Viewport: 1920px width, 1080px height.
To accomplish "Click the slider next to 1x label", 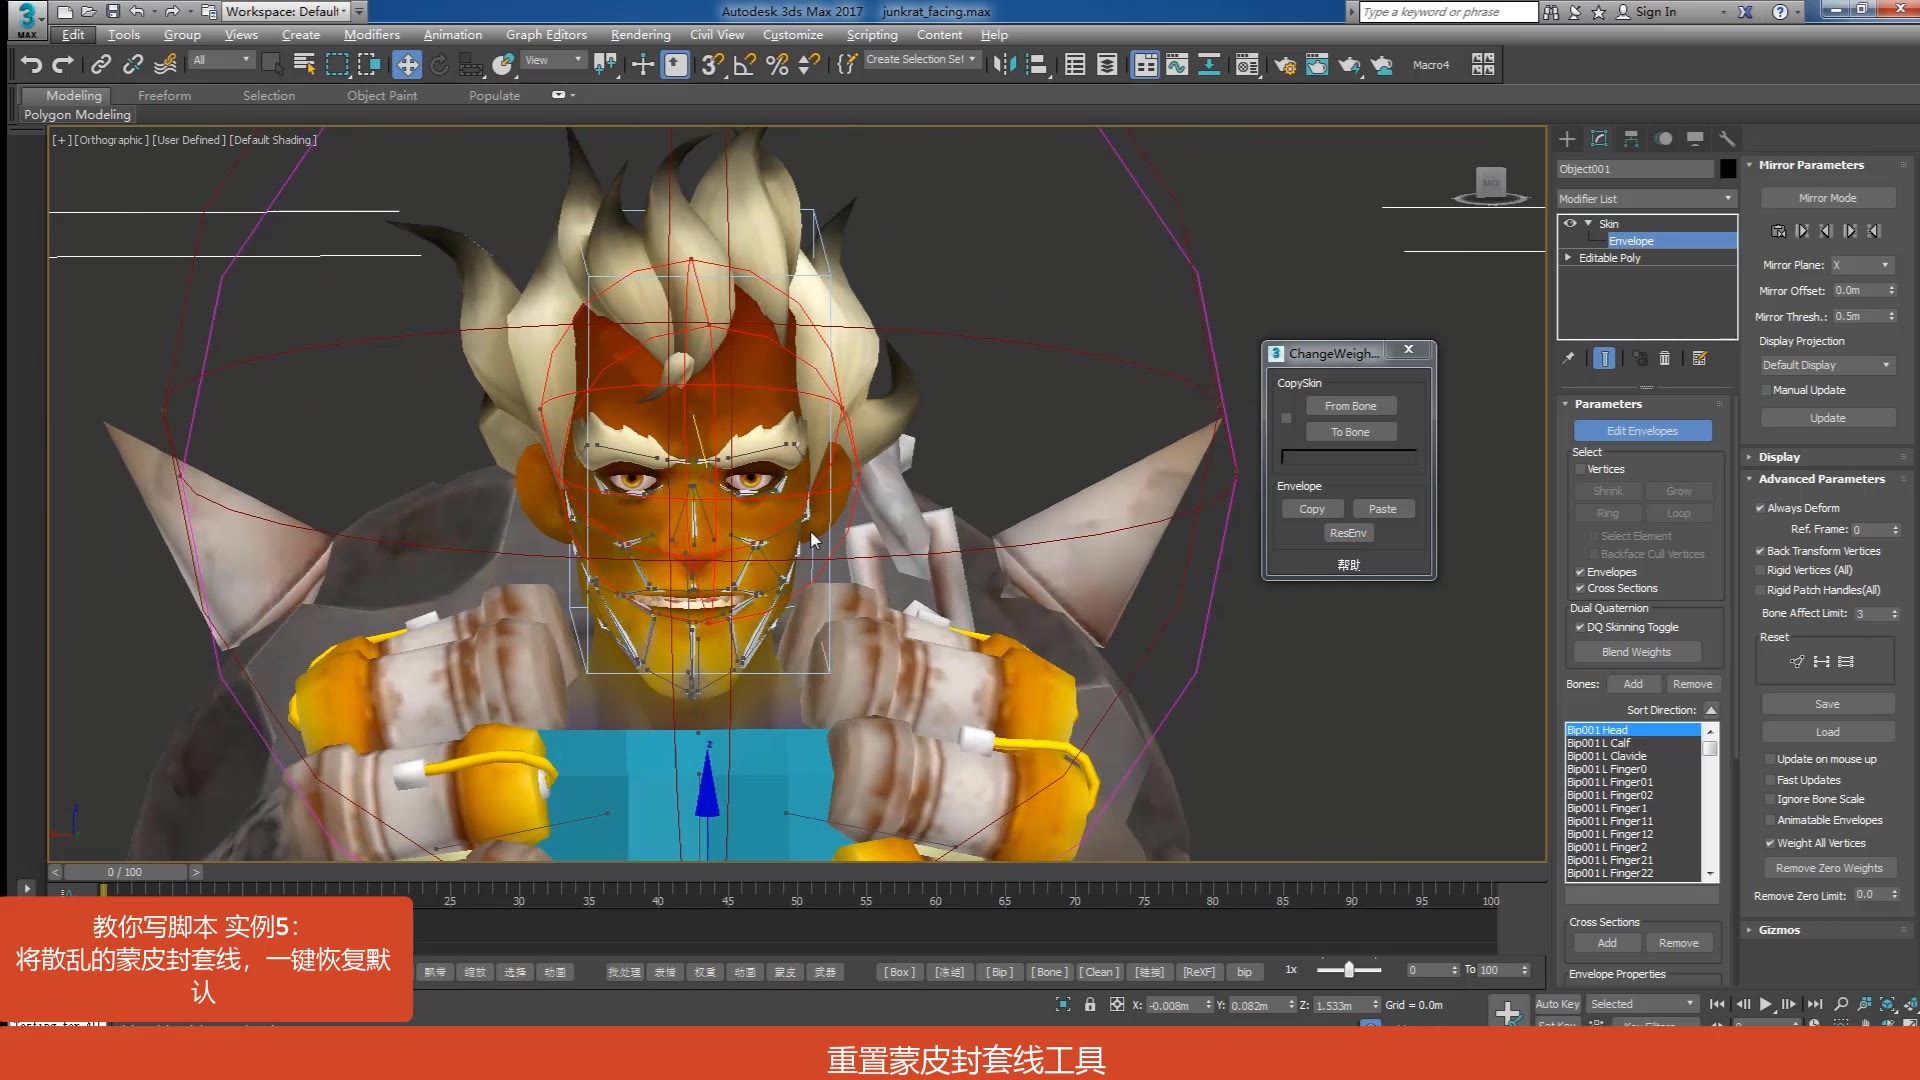I will pyautogui.click(x=1349, y=970).
